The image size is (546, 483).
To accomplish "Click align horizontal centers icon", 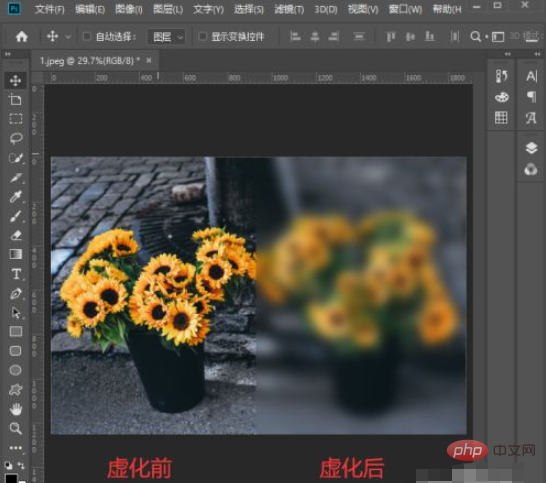I will coord(315,36).
